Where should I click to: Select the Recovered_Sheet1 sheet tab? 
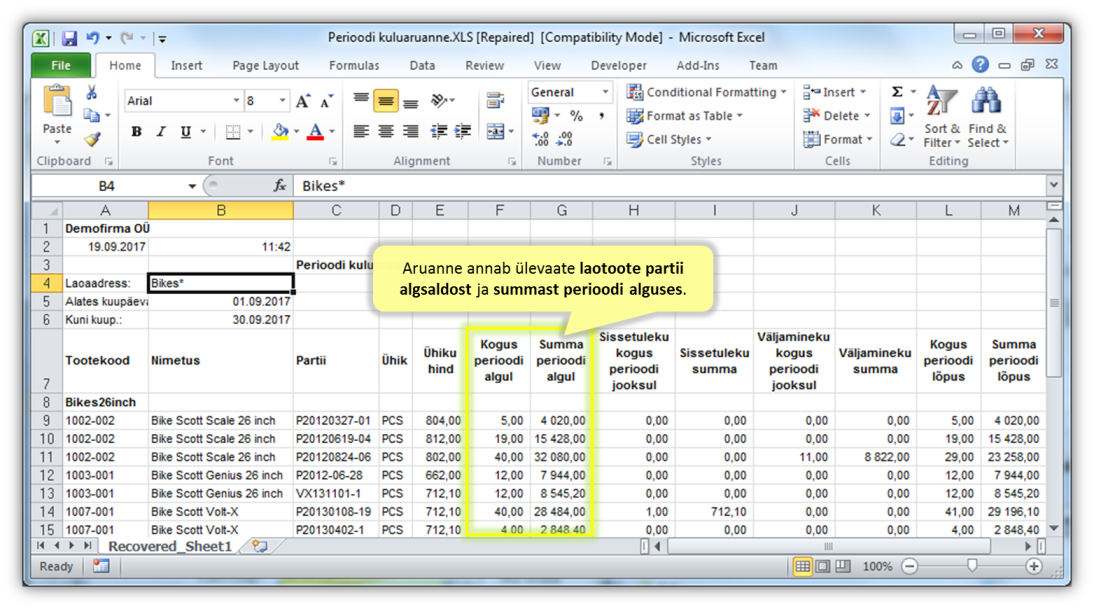(x=170, y=546)
